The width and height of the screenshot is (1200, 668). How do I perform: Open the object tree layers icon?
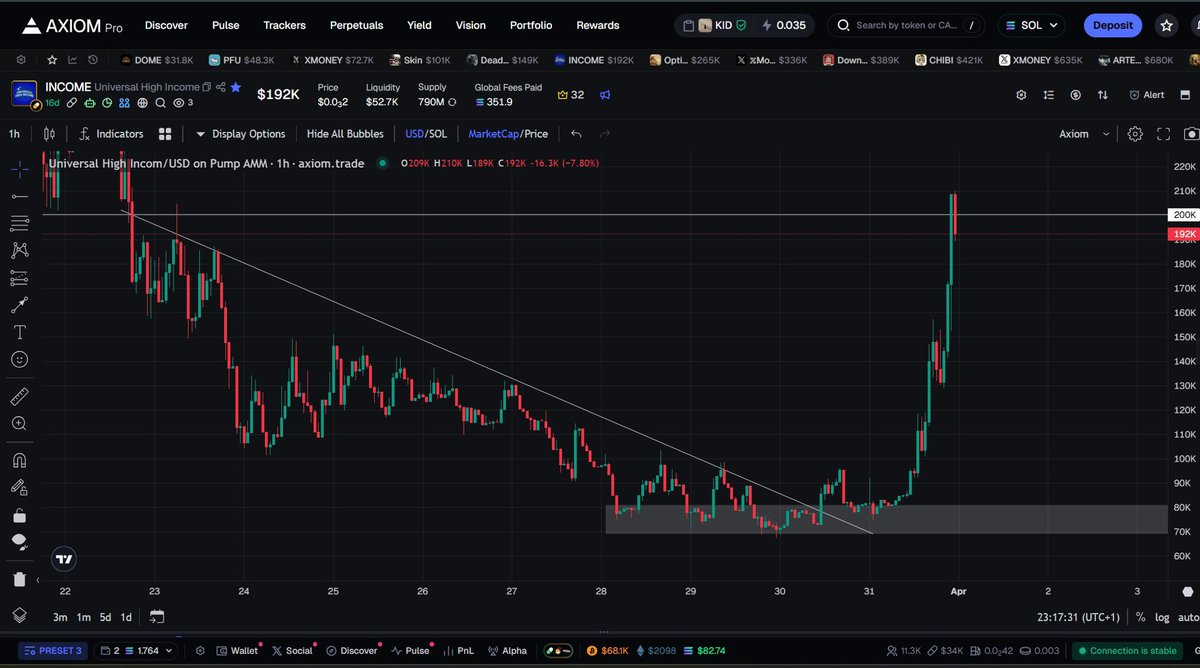click(x=19, y=615)
